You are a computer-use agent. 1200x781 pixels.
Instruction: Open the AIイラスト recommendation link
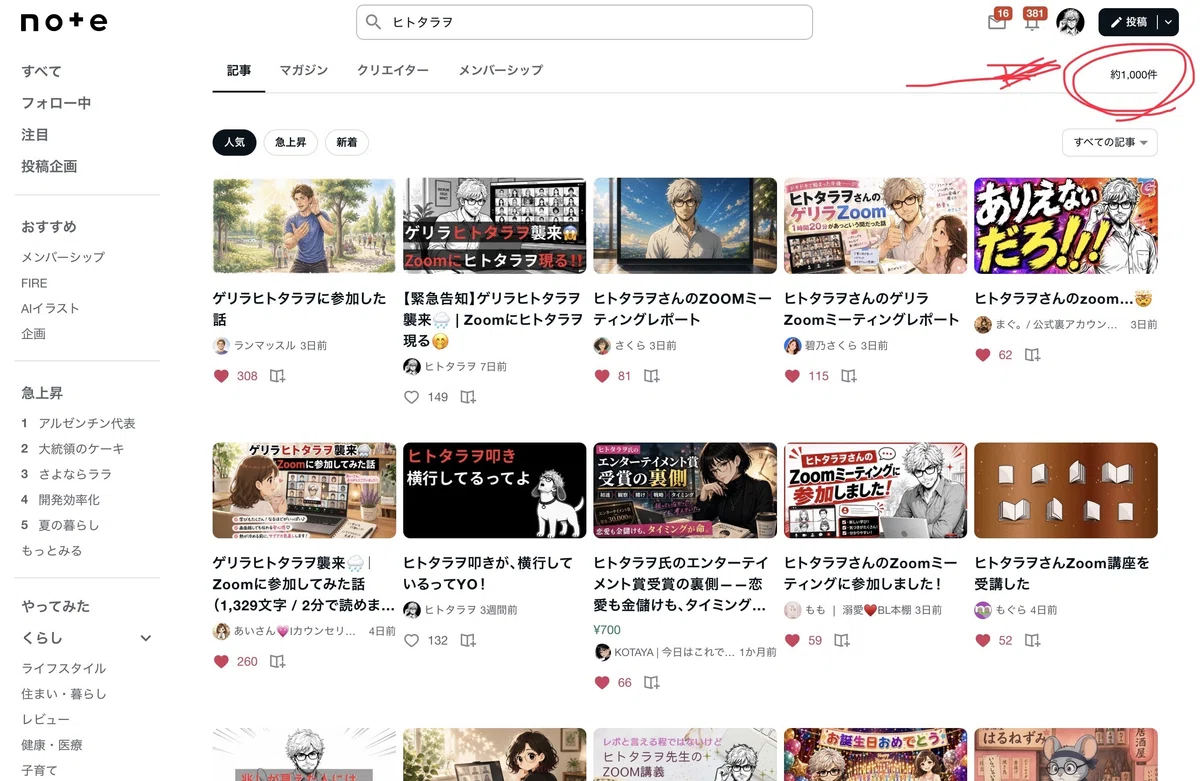click(50, 309)
